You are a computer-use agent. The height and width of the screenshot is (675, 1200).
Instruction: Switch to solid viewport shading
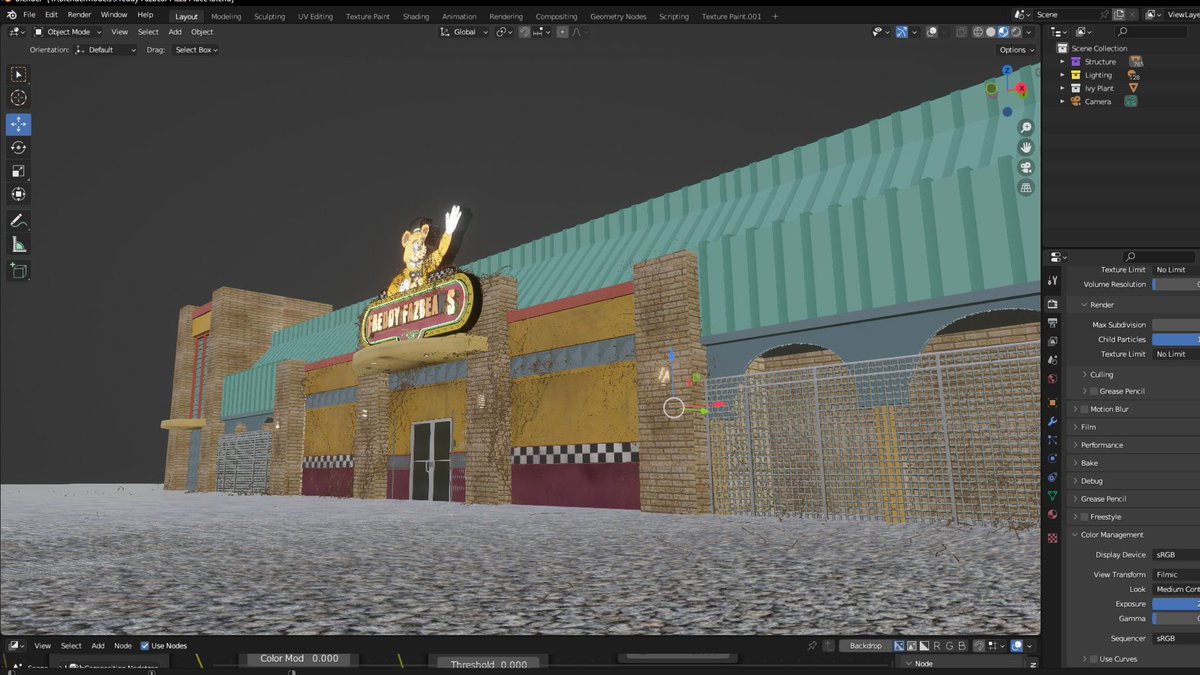pyautogui.click(x=991, y=32)
